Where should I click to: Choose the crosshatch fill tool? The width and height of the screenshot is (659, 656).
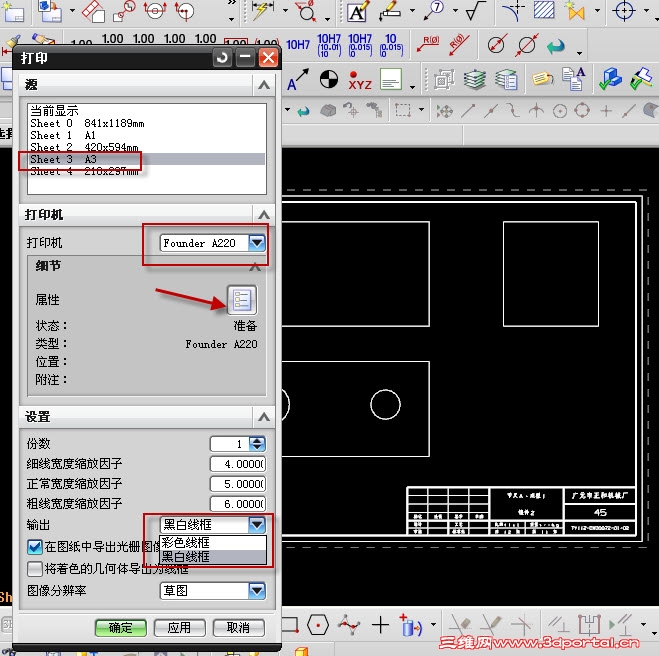click(x=543, y=10)
